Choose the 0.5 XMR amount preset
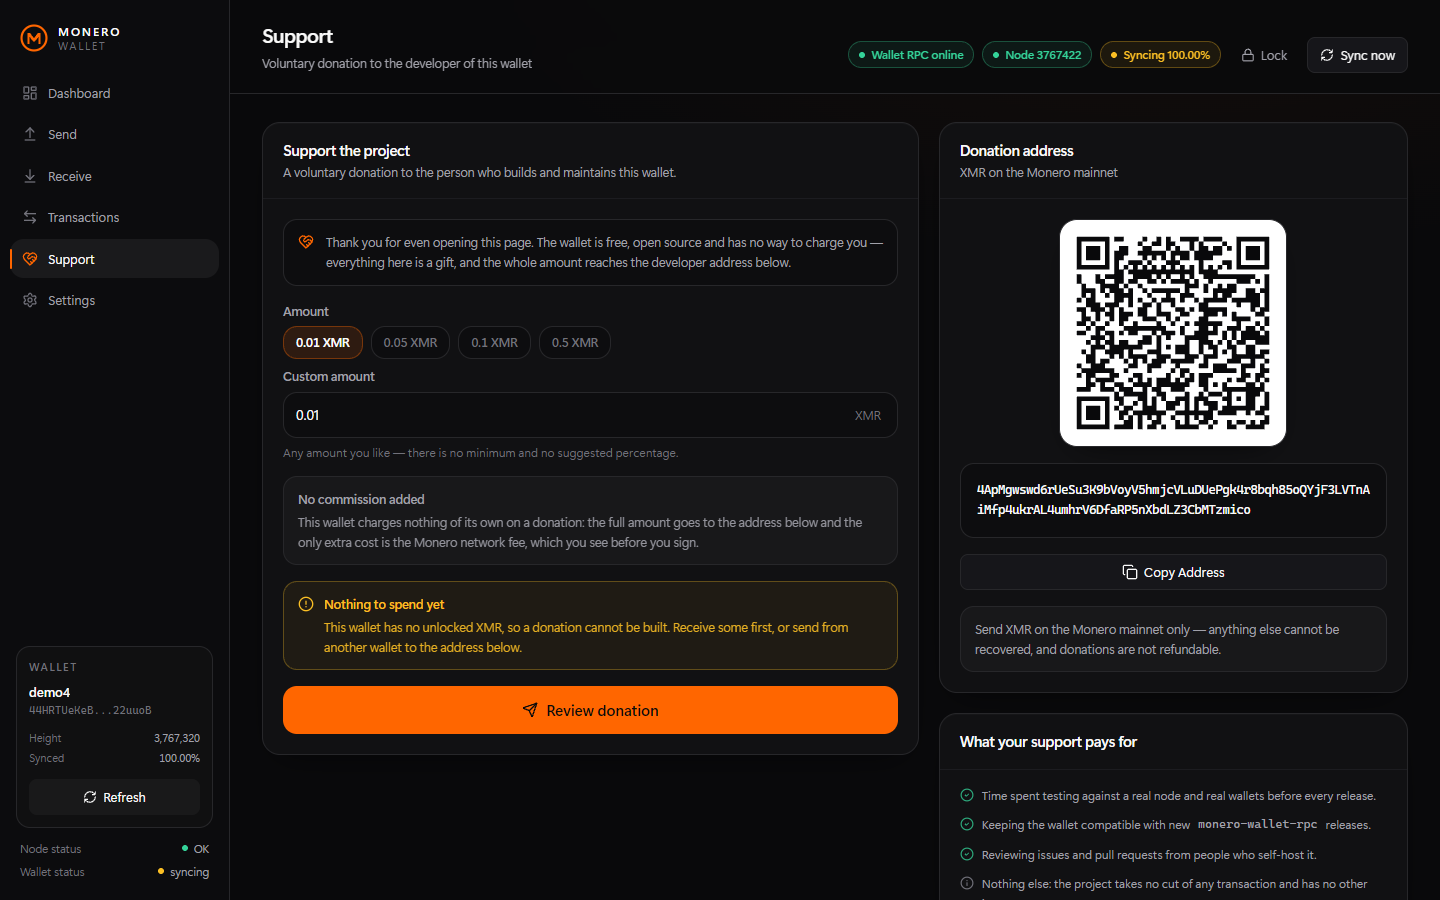The height and width of the screenshot is (900, 1440). (575, 342)
